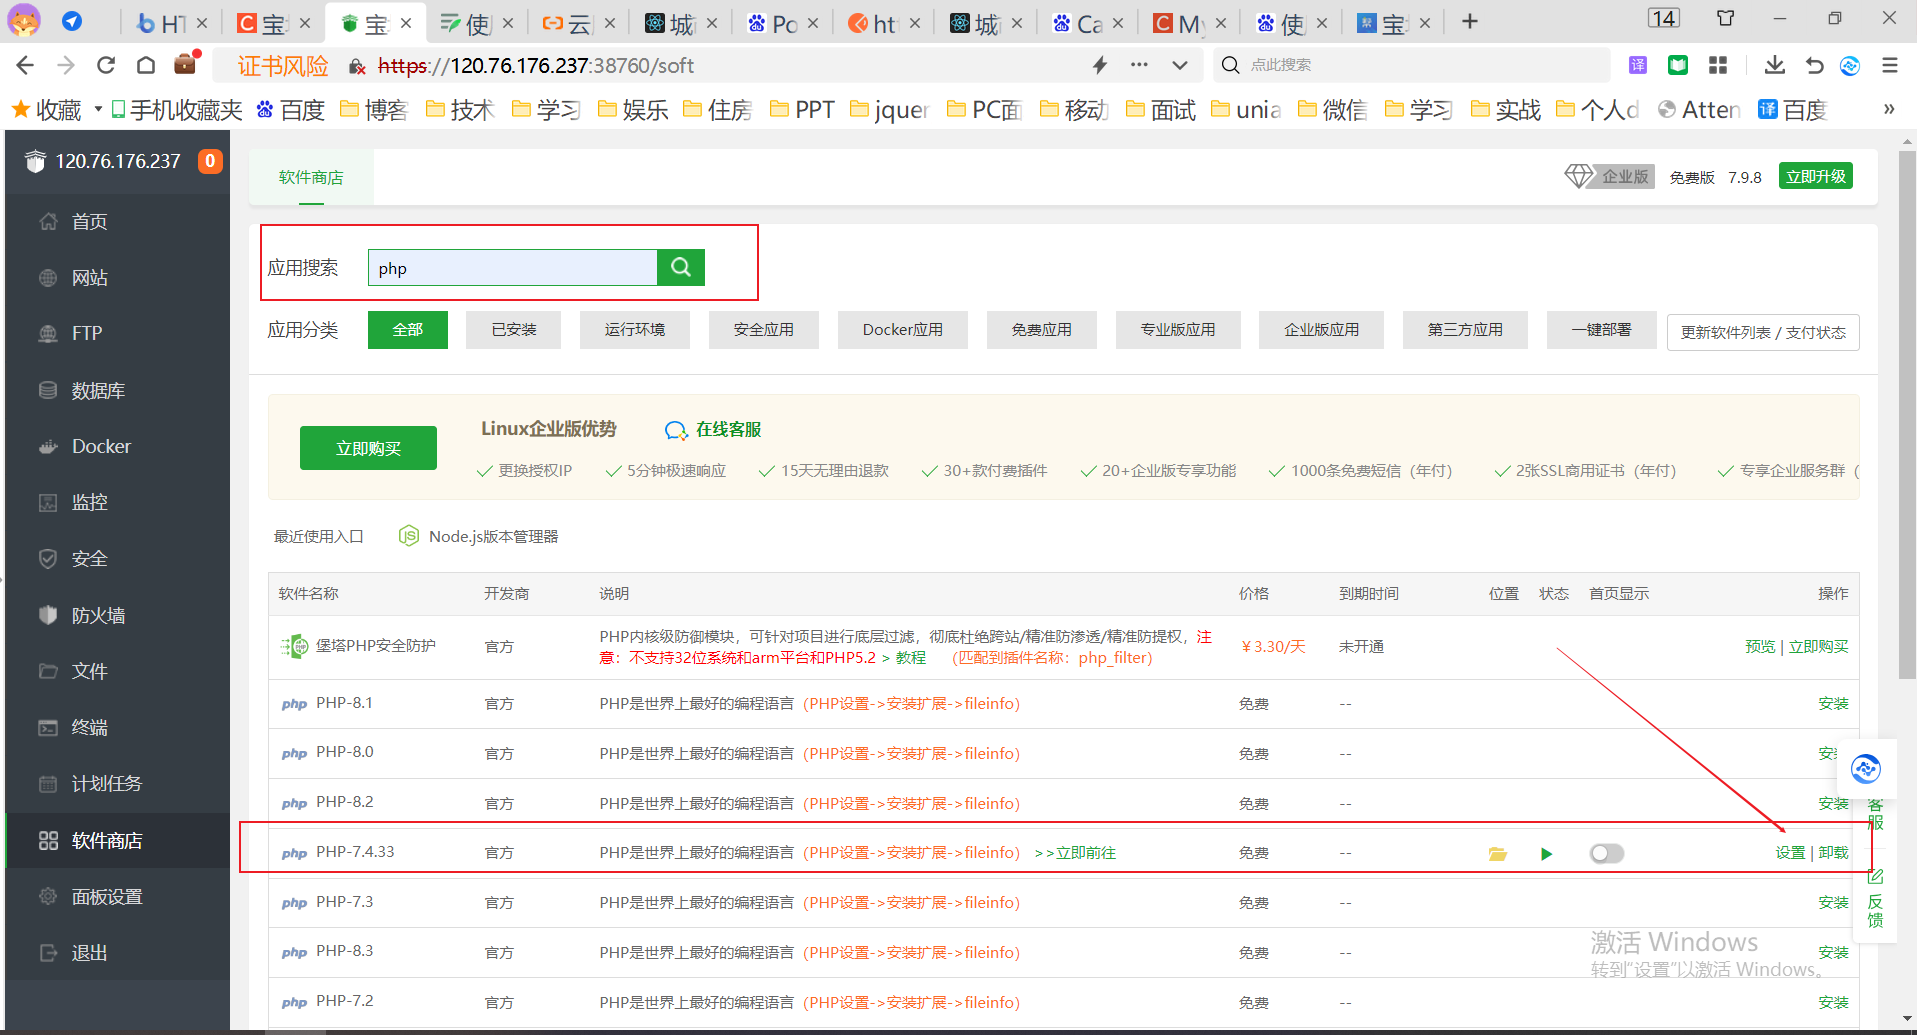The image size is (1917, 1035).
Task: Click the green 立即购买 banner button
Action: click(x=368, y=448)
